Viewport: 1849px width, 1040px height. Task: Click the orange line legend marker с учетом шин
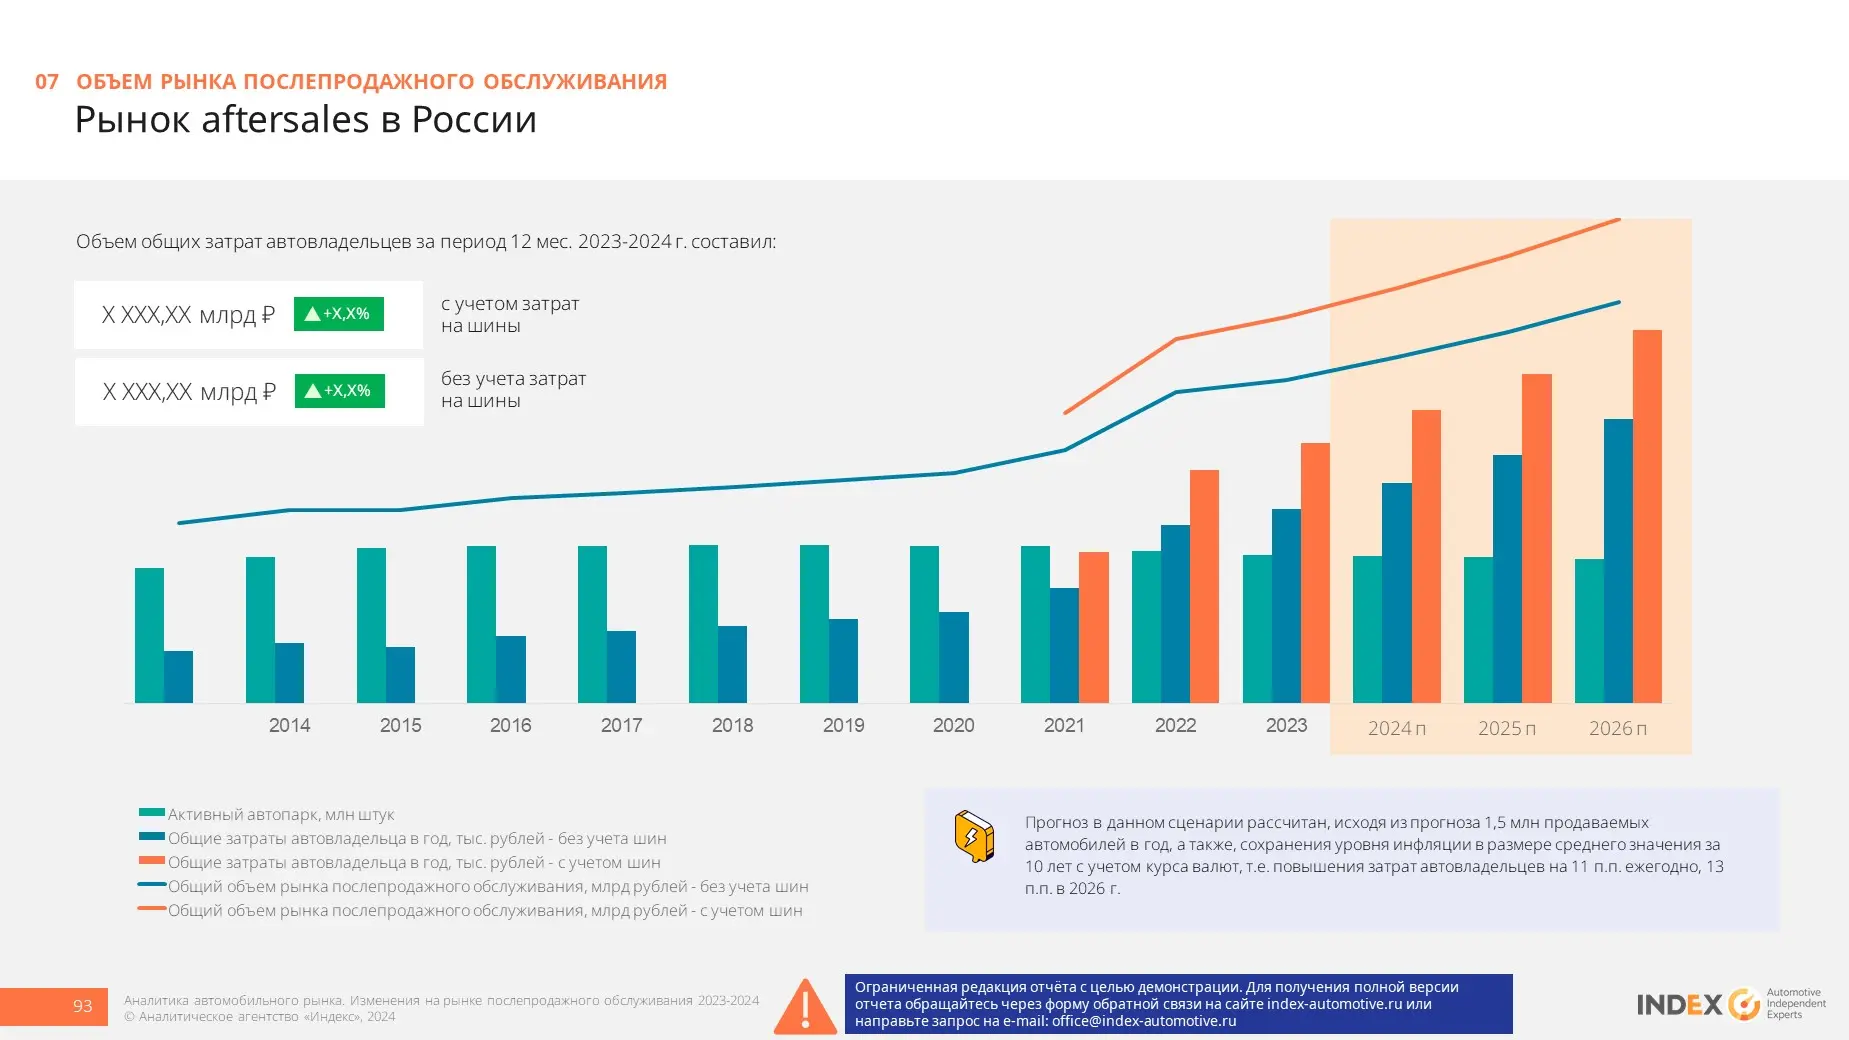coord(152,909)
